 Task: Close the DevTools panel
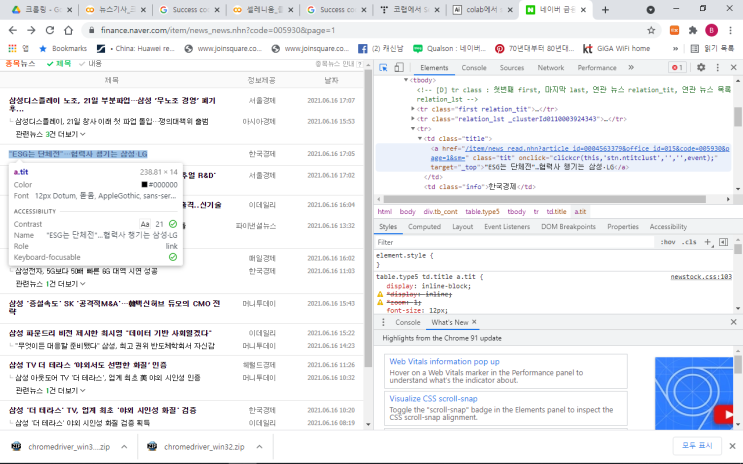coord(734,67)
